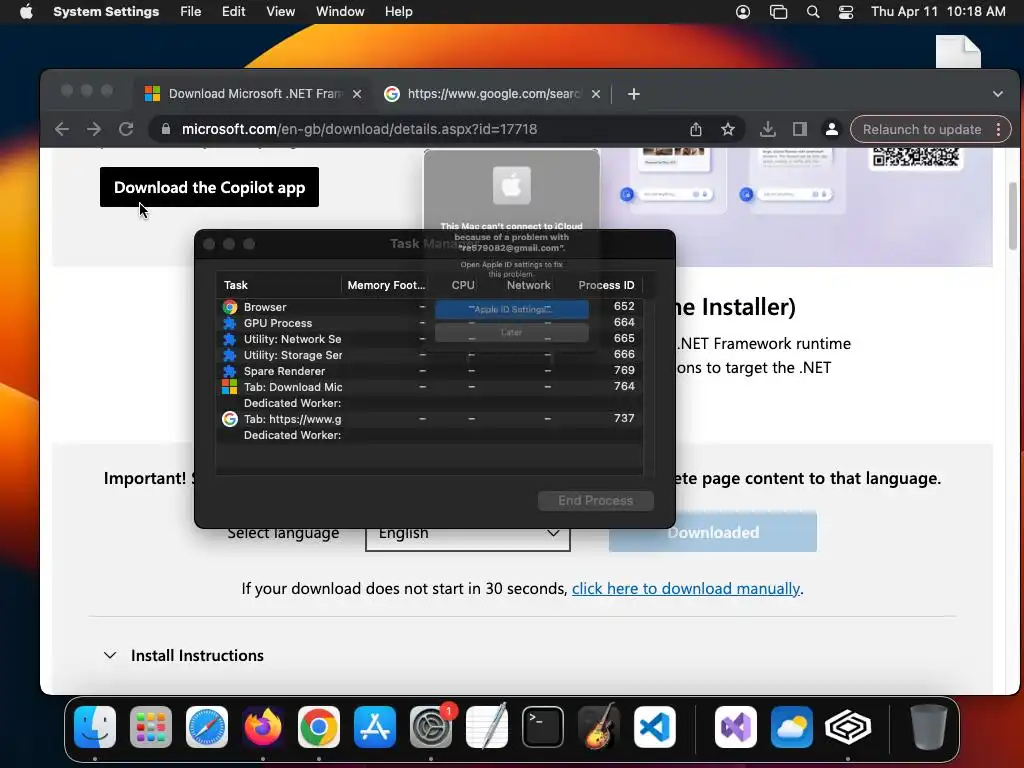1024x768 pixels.
Task: Select Tab: Download Mic task row
Action: [429, 387]
